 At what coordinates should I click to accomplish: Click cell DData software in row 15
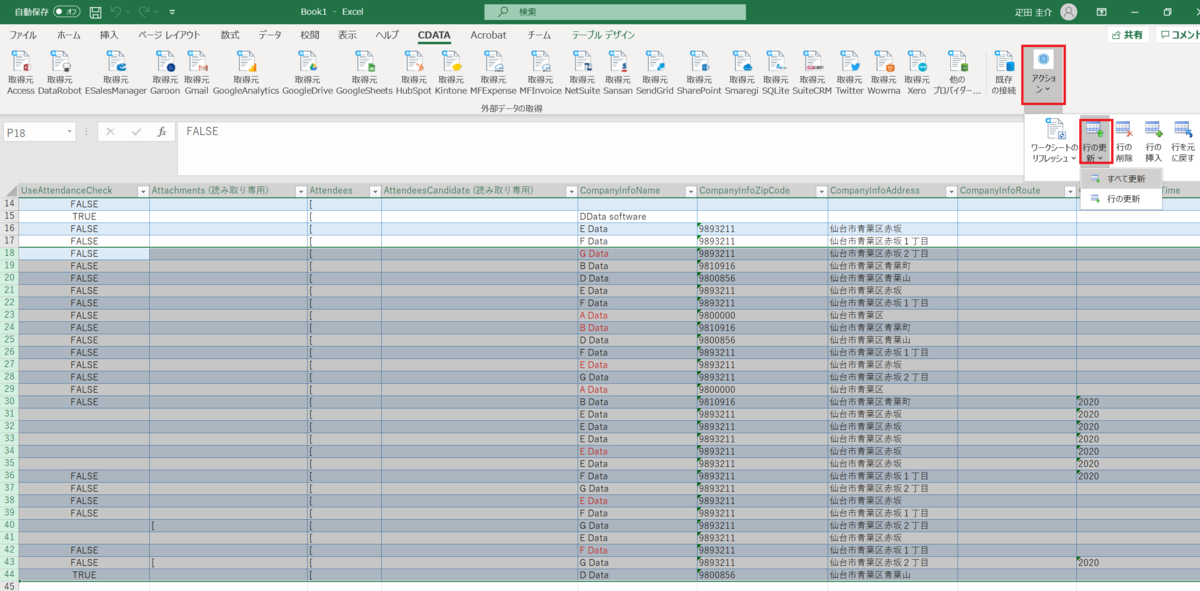point(637,216)
